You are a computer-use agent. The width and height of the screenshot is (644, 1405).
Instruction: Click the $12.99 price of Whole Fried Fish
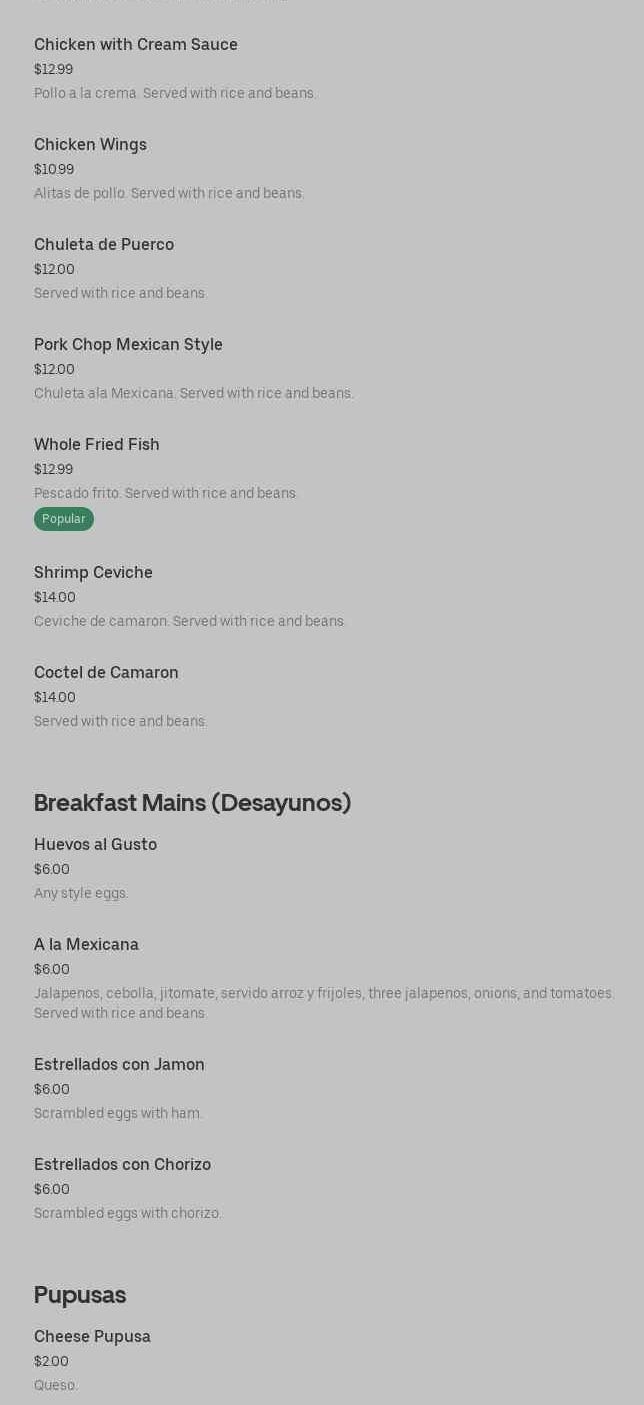(53, 469)
